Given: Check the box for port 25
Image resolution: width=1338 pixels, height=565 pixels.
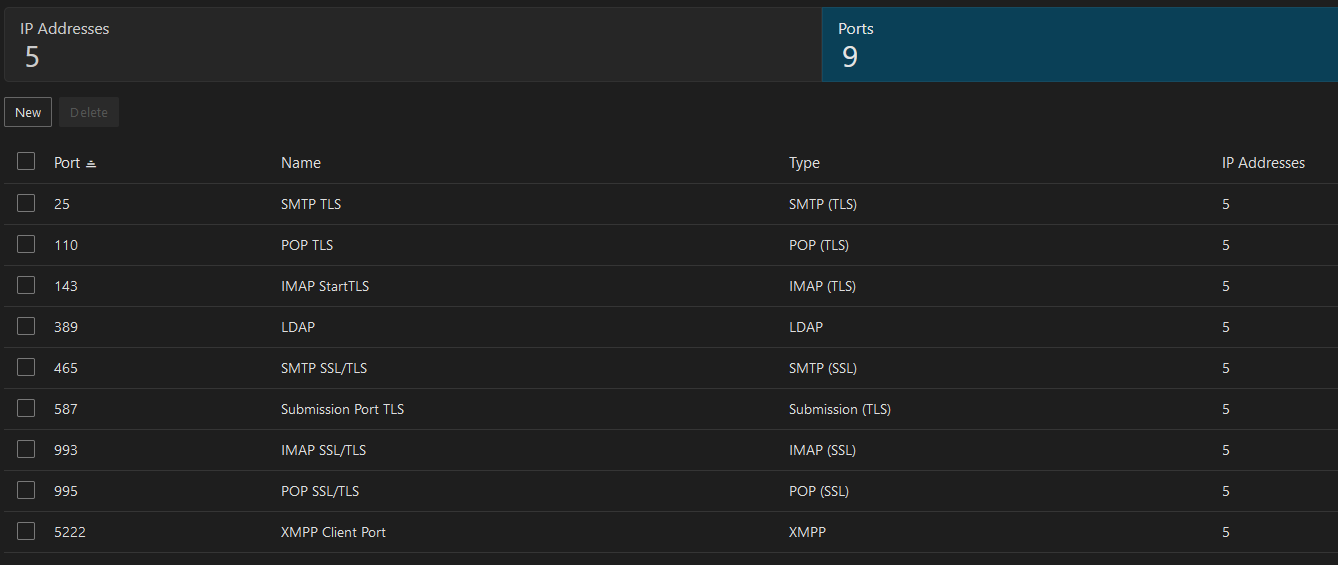Looking at the screenshot, I should tap(26, 204).
